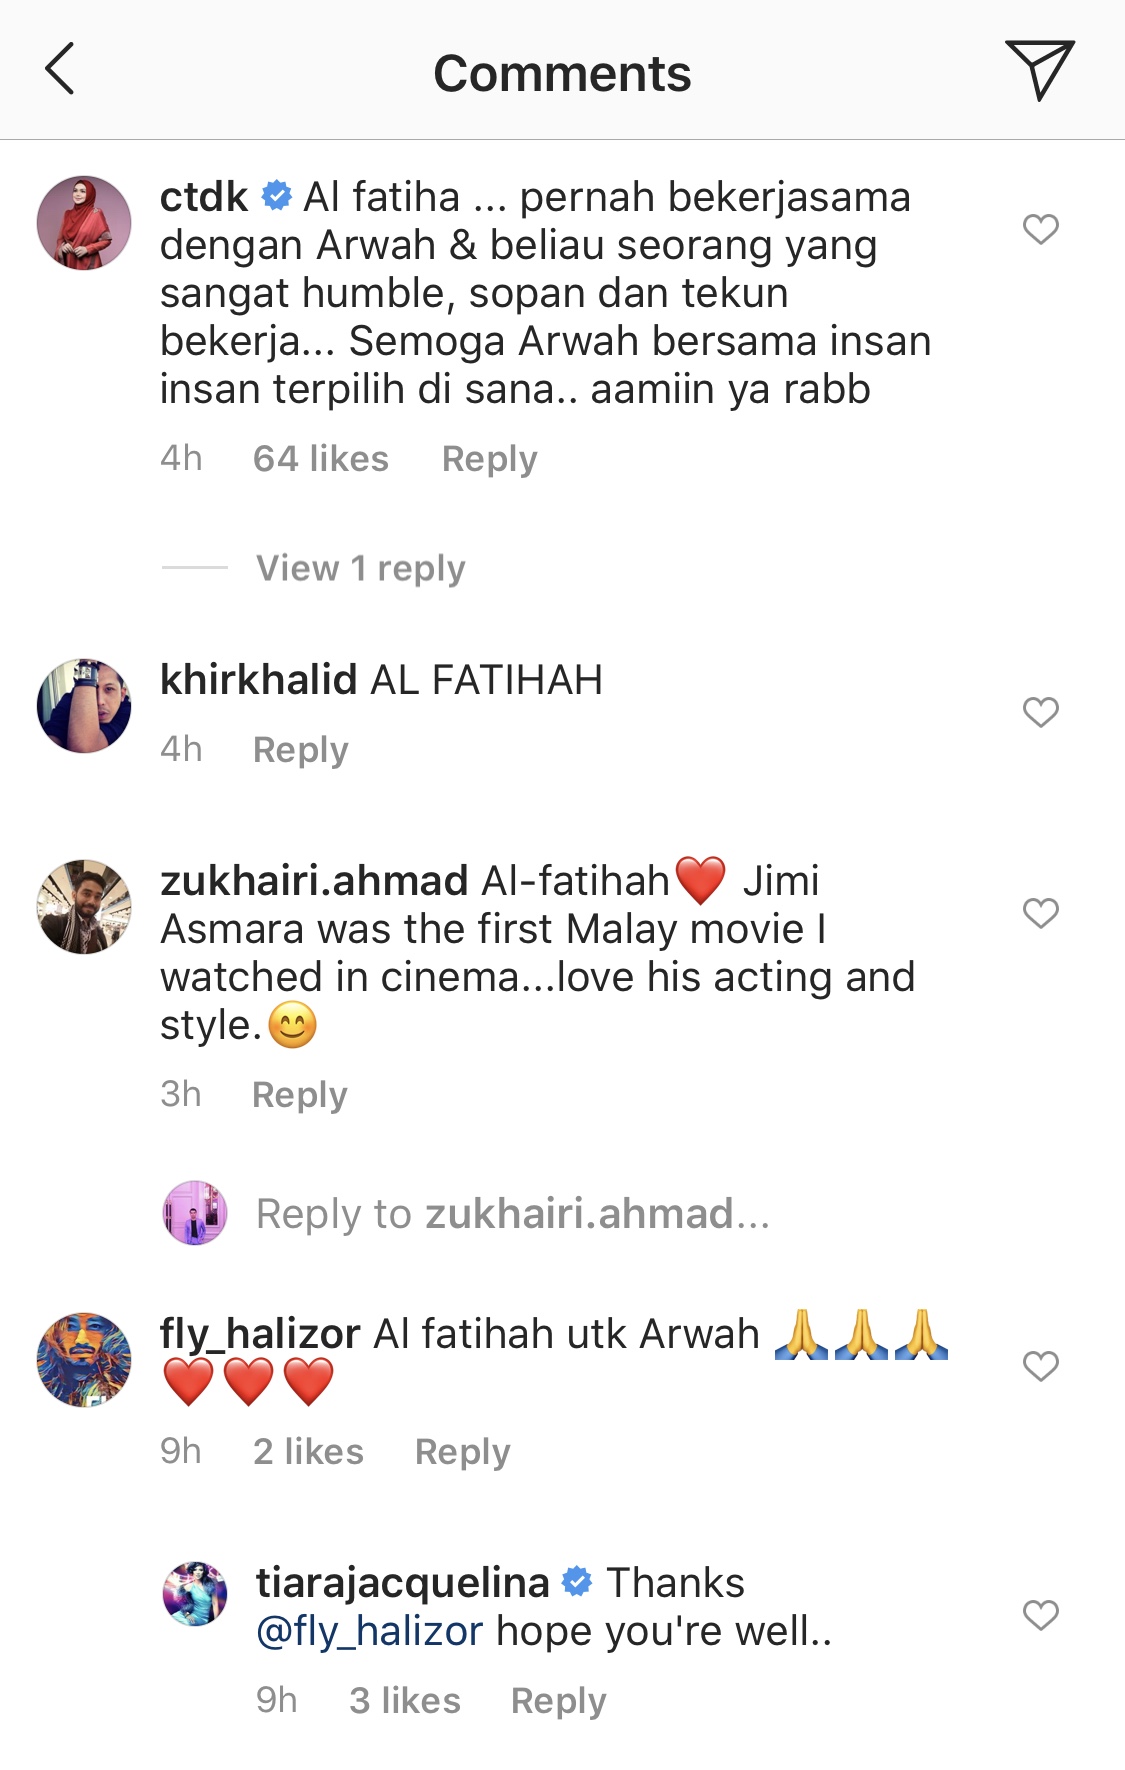Tap the back arrow icon
The width and height of the screenshot is (1125, 1770).
[x=60, y=69]
